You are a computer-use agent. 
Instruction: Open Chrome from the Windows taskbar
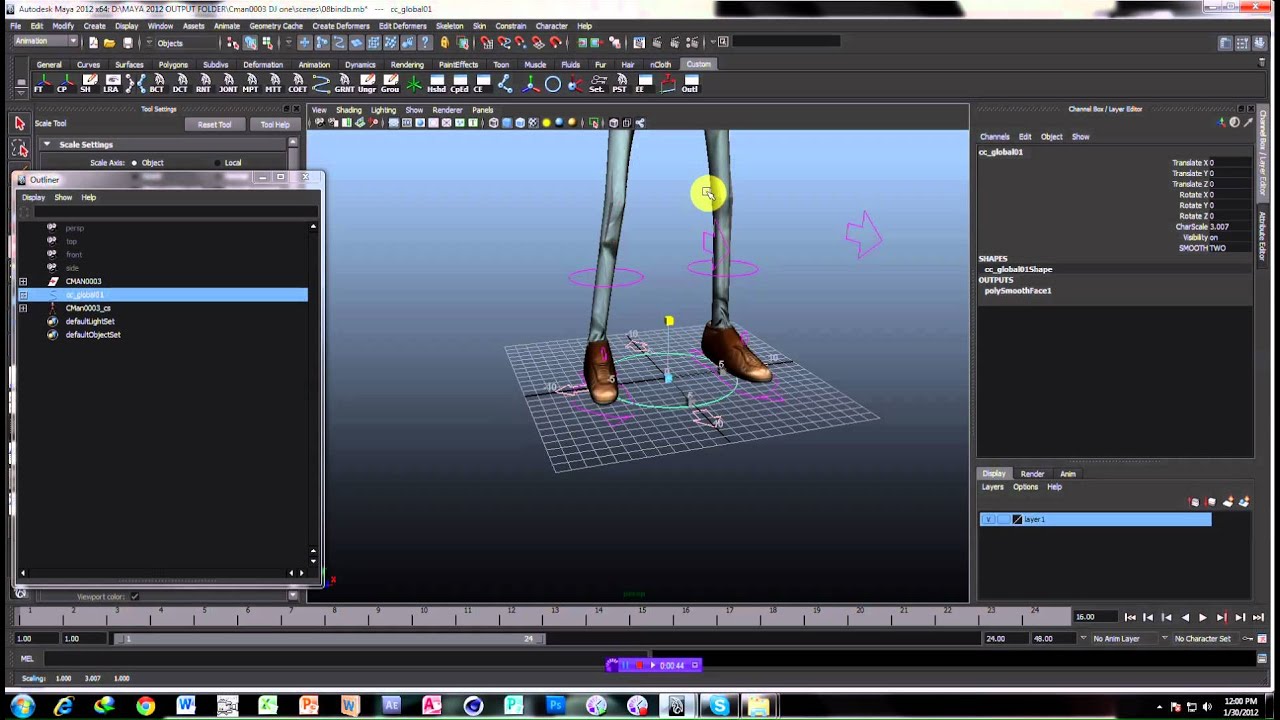(145, 706)
